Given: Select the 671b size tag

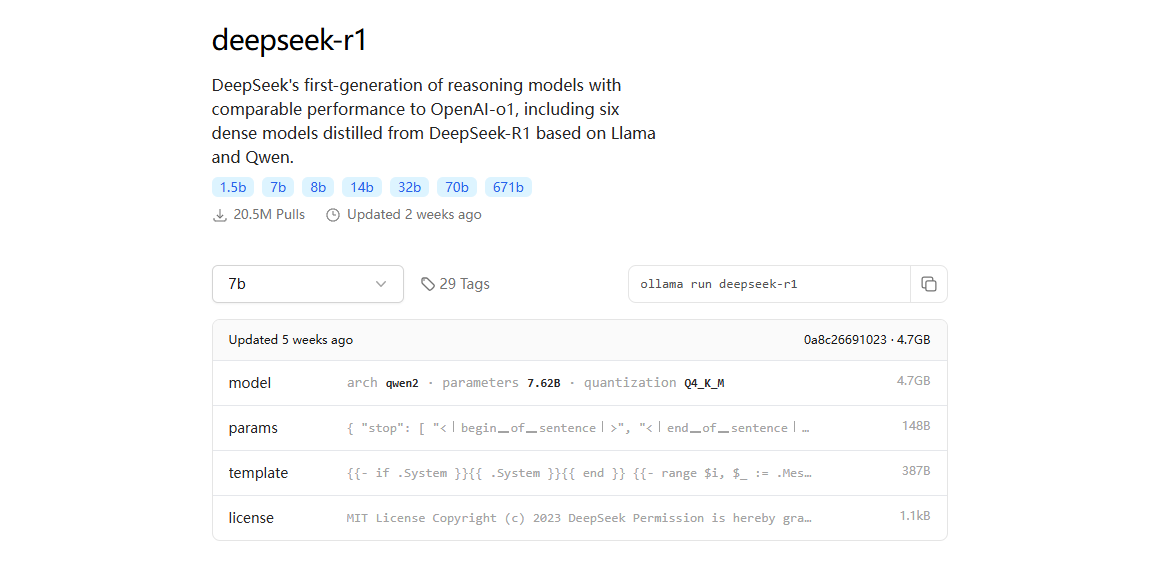Looking at the screenshot, I should (508, 187).
